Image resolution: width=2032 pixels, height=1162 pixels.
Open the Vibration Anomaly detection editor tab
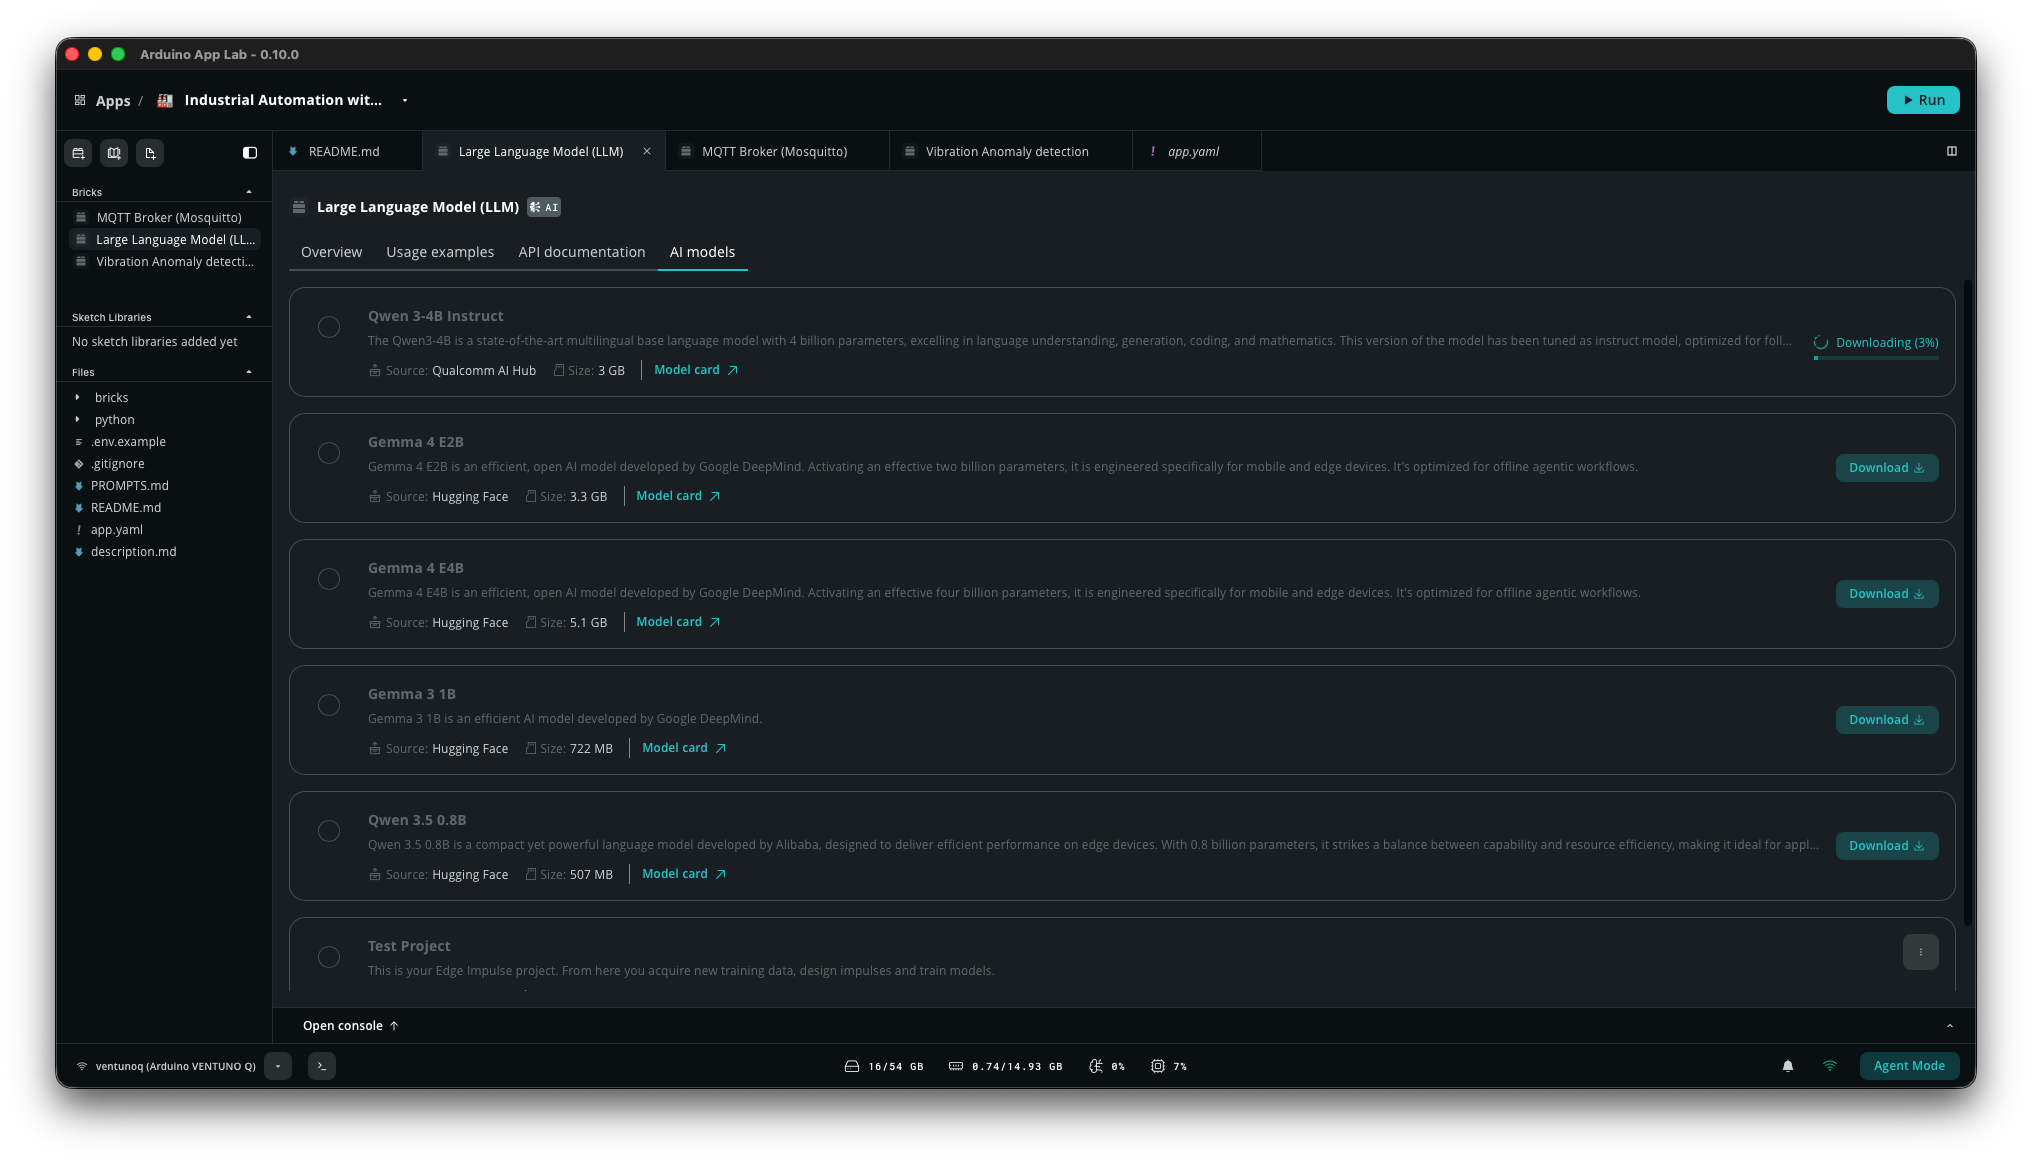click(1010, 151)
